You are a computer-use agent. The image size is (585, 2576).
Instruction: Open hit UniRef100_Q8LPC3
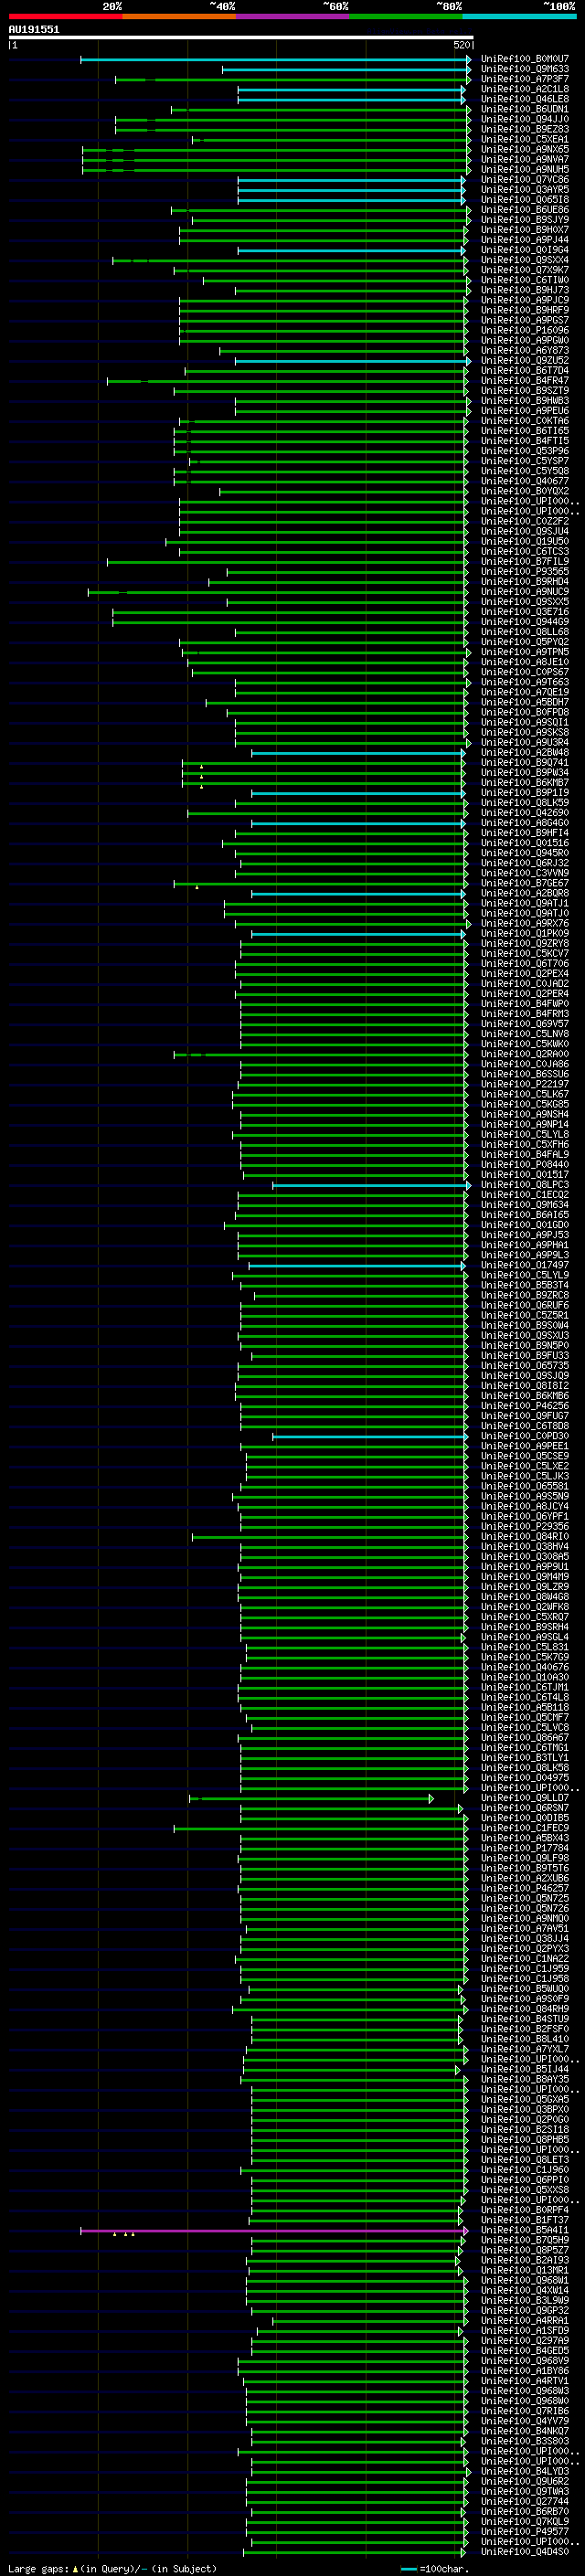pos(525,1185)
